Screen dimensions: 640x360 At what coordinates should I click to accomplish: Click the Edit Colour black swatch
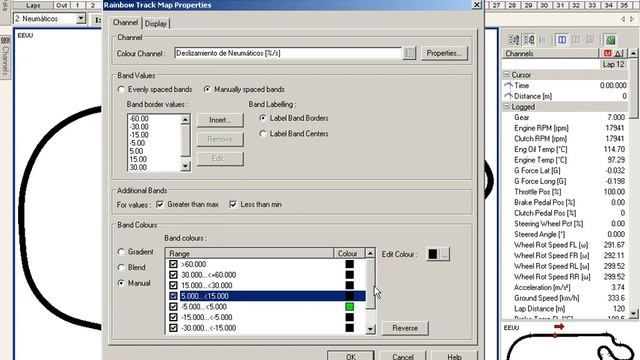(x=433, y=254)
